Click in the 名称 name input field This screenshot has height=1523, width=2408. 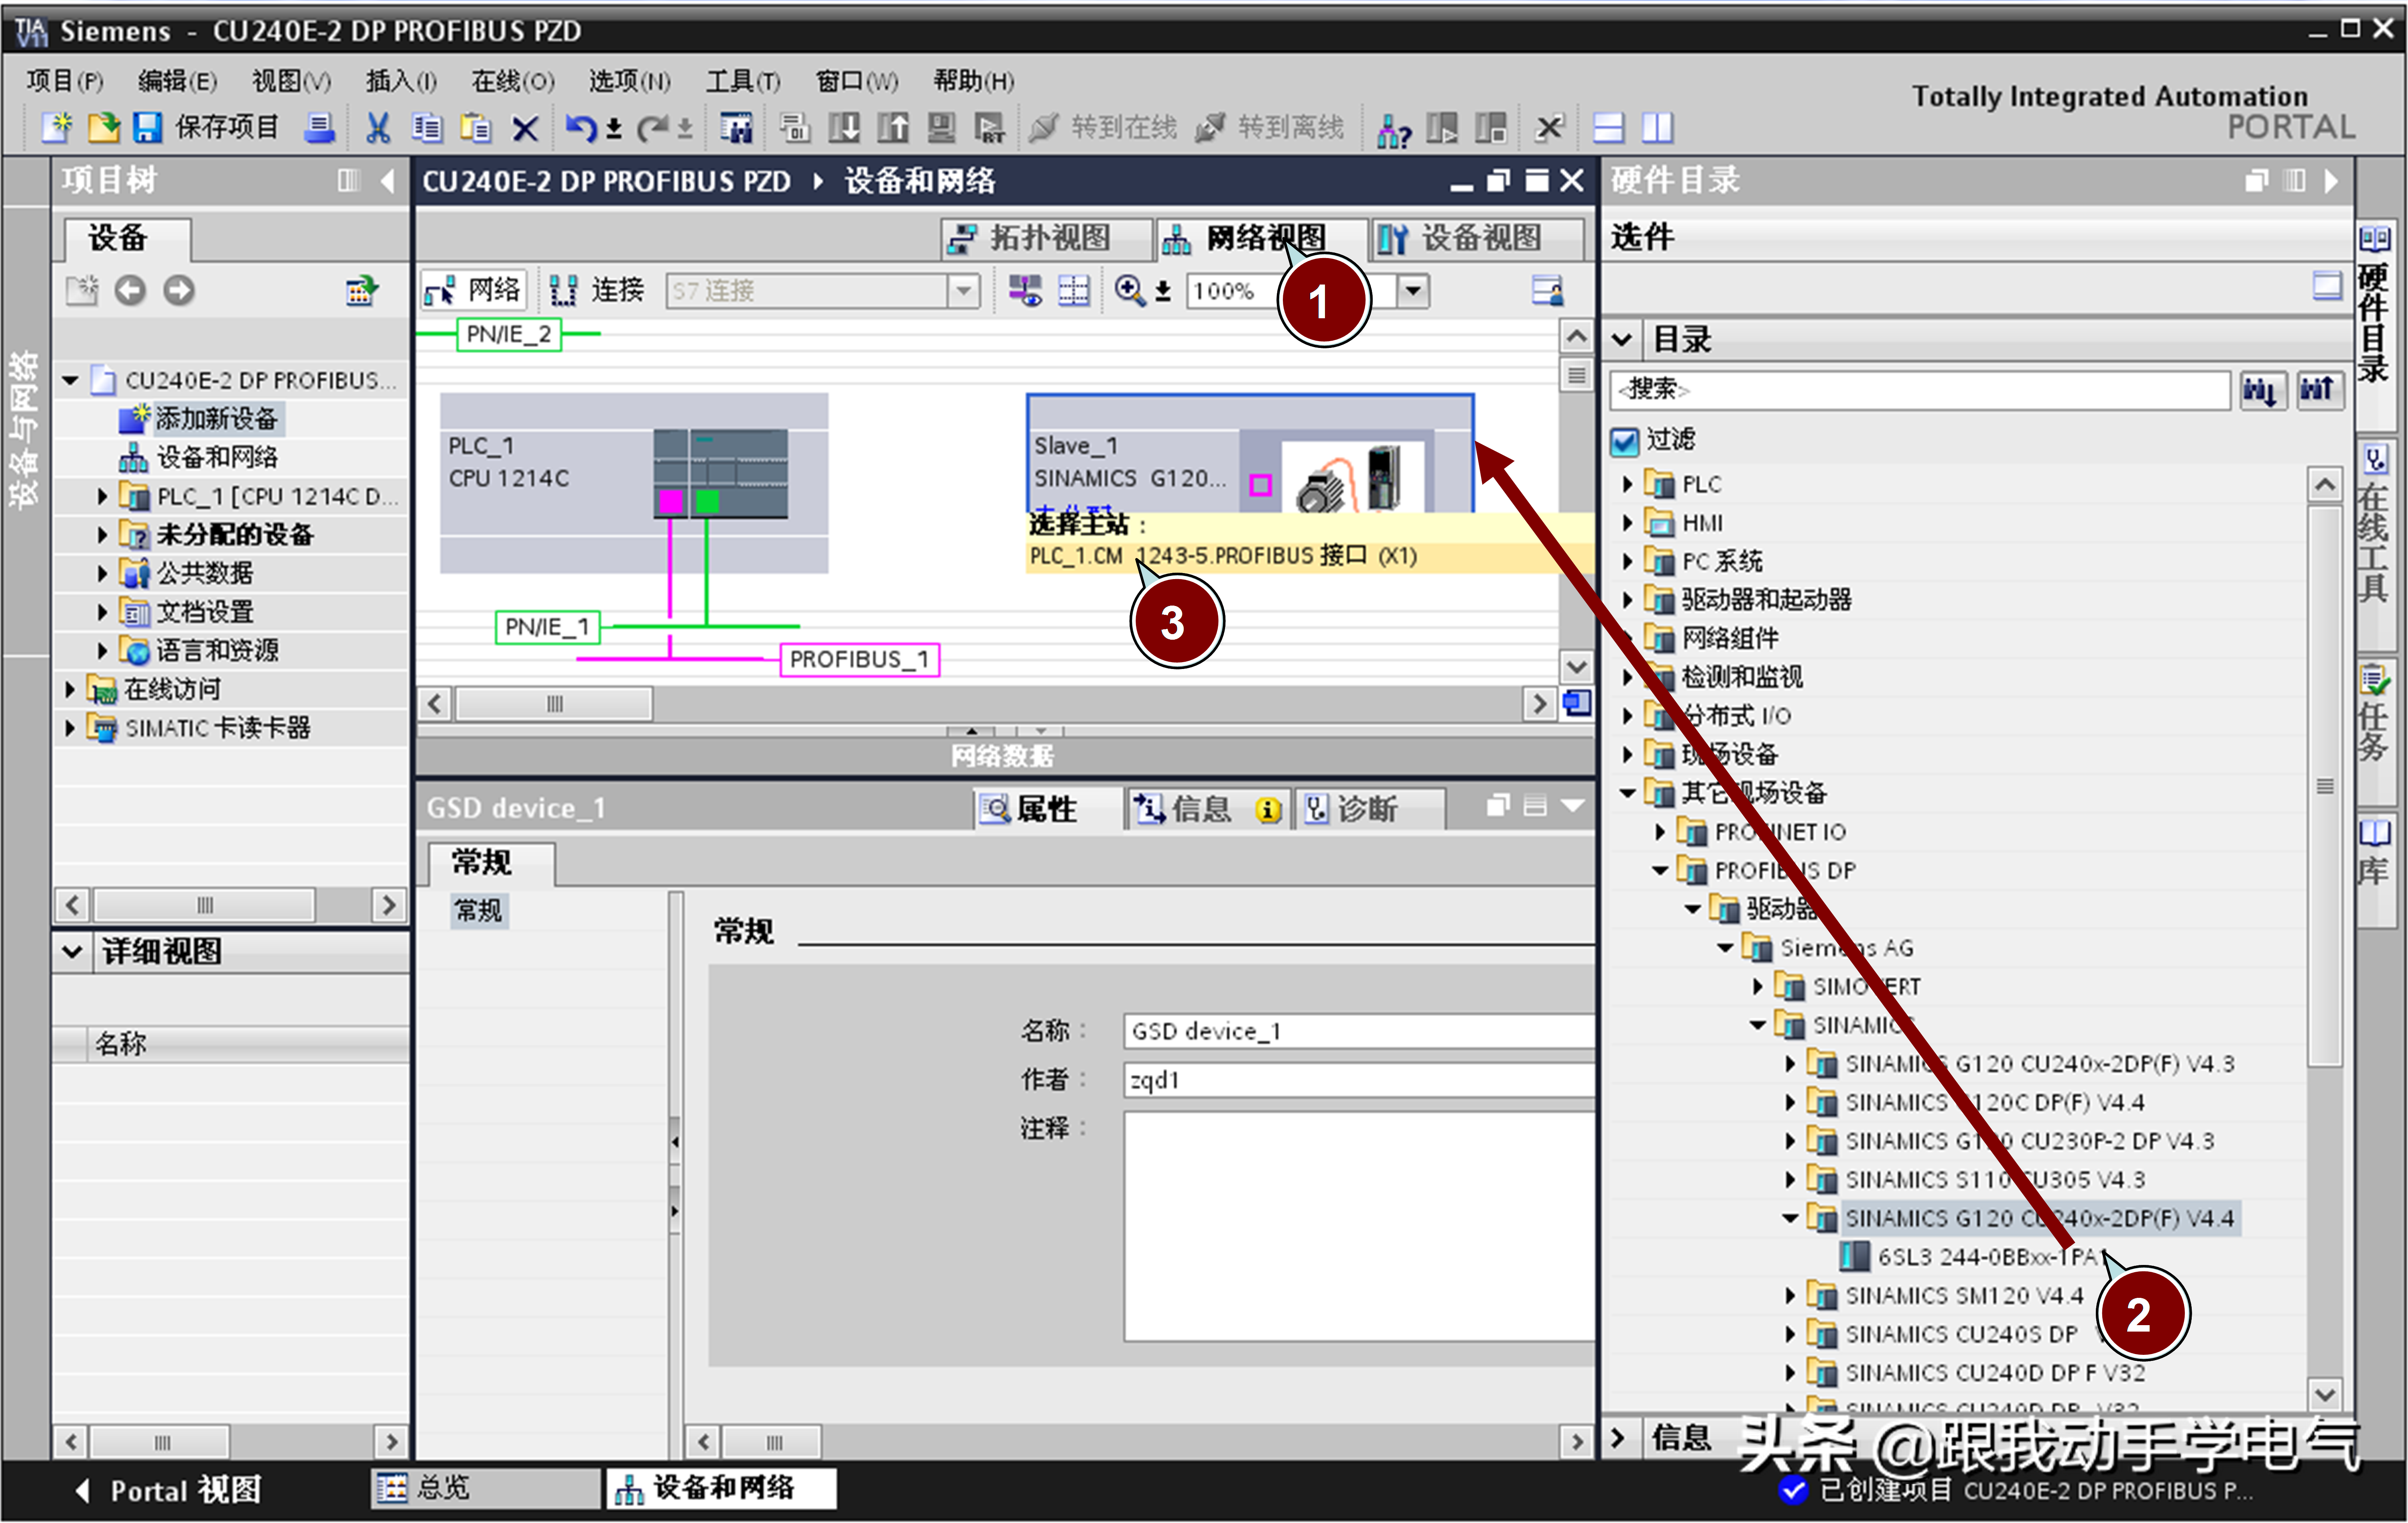[x=1350, y=1030]
